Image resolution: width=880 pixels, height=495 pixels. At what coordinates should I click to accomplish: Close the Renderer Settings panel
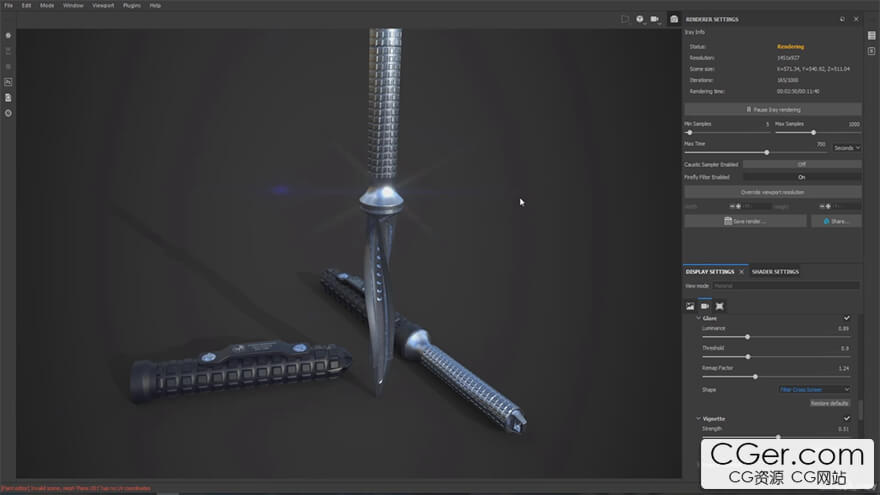pyautogui.click(x=856, y=19)
